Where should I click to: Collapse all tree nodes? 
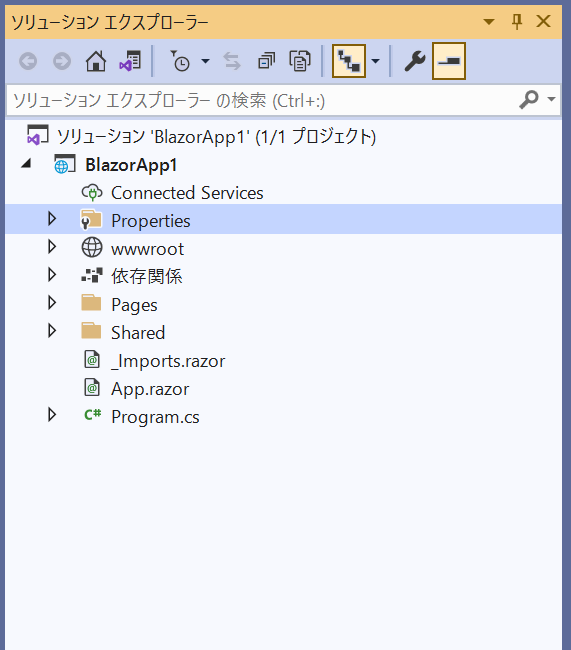pos(266,61)
